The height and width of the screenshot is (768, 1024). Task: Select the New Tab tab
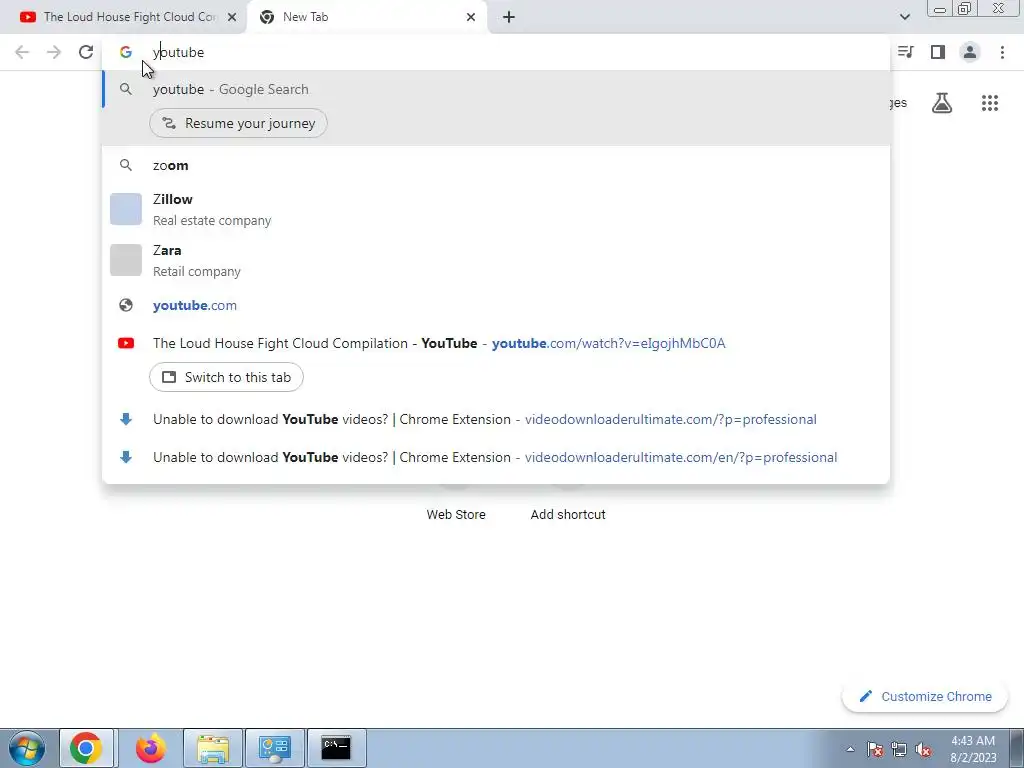[x=367, y=17]
